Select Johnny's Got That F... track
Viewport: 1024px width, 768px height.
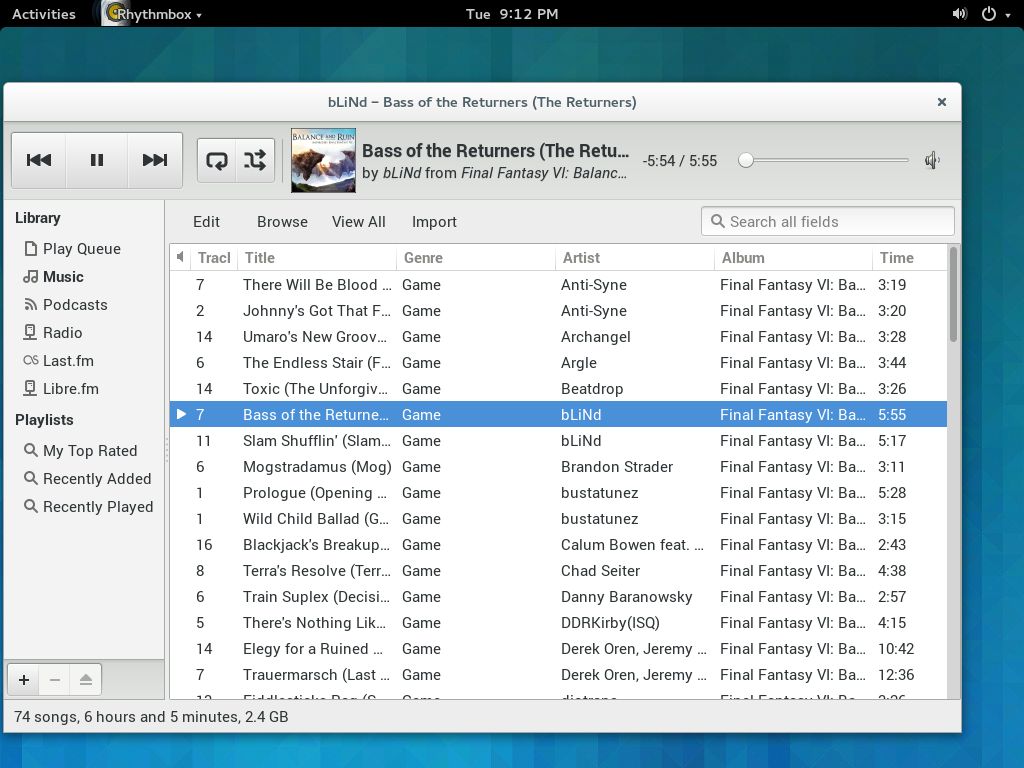click(x=558, y=311)
